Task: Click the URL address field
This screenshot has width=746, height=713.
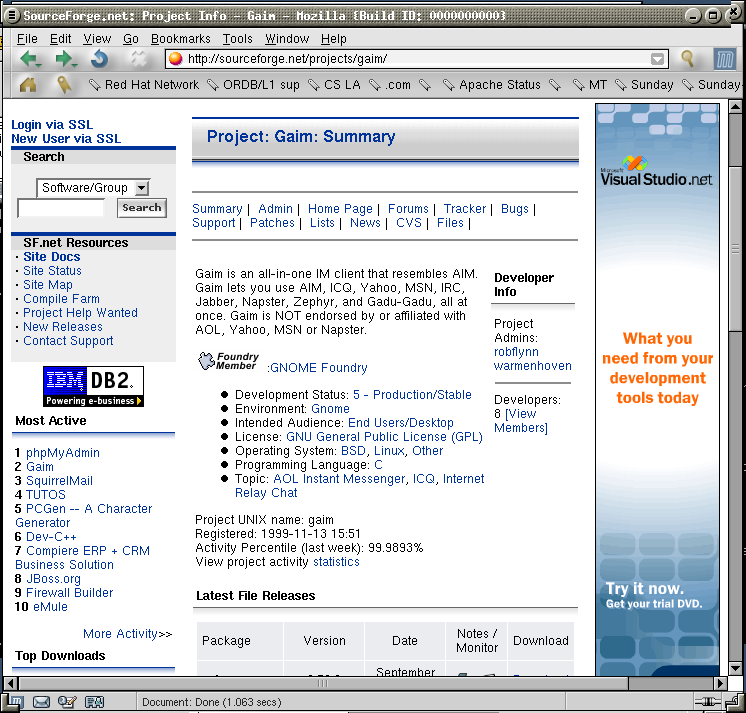Action: [x=416, y=59]
